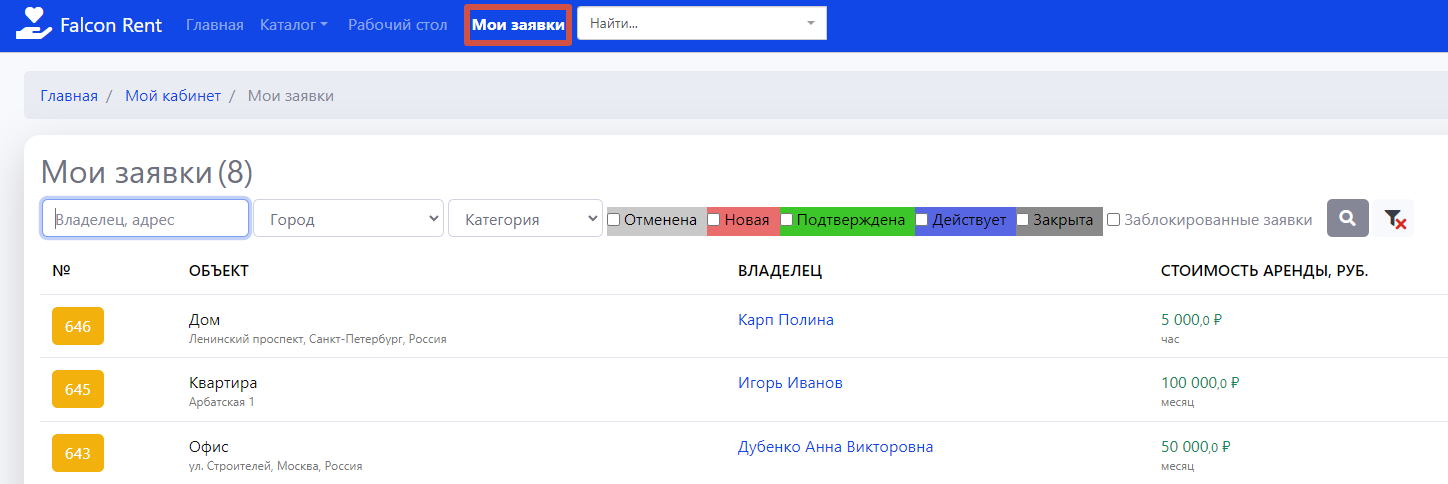This screenshot has width=1448, height=484.
Task: Tick the Действует status checkbox
Action: coord(922,219)
